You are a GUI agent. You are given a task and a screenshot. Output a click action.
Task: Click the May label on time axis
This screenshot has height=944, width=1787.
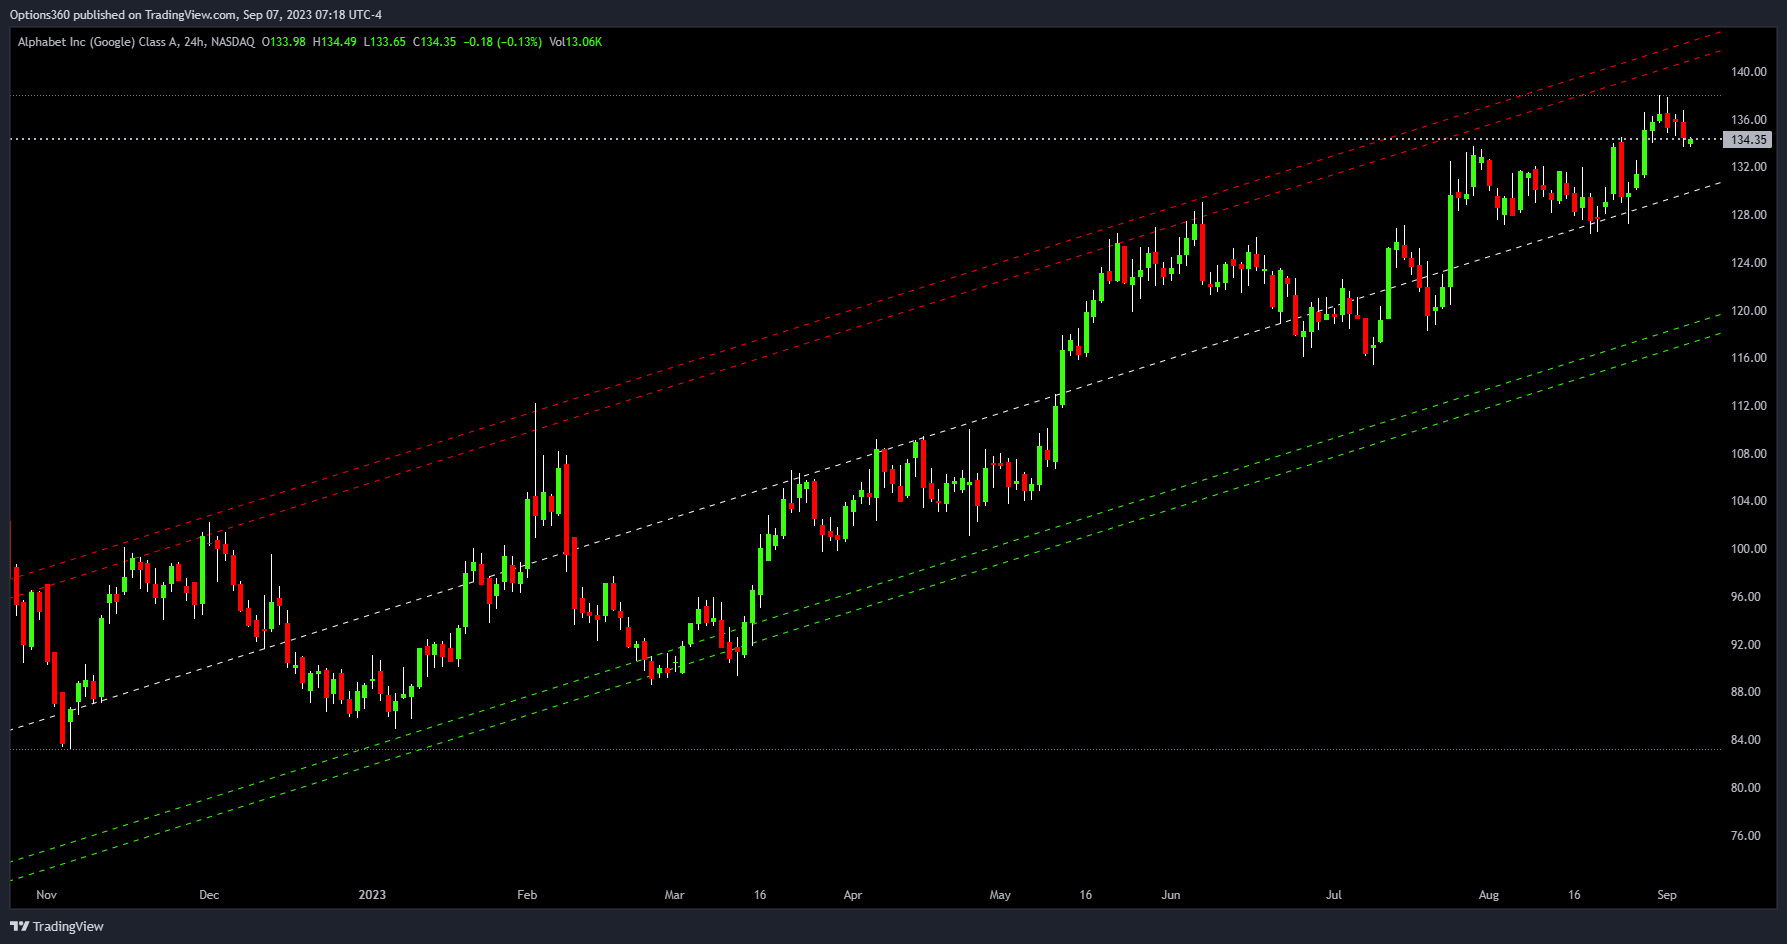[1000, 895]
